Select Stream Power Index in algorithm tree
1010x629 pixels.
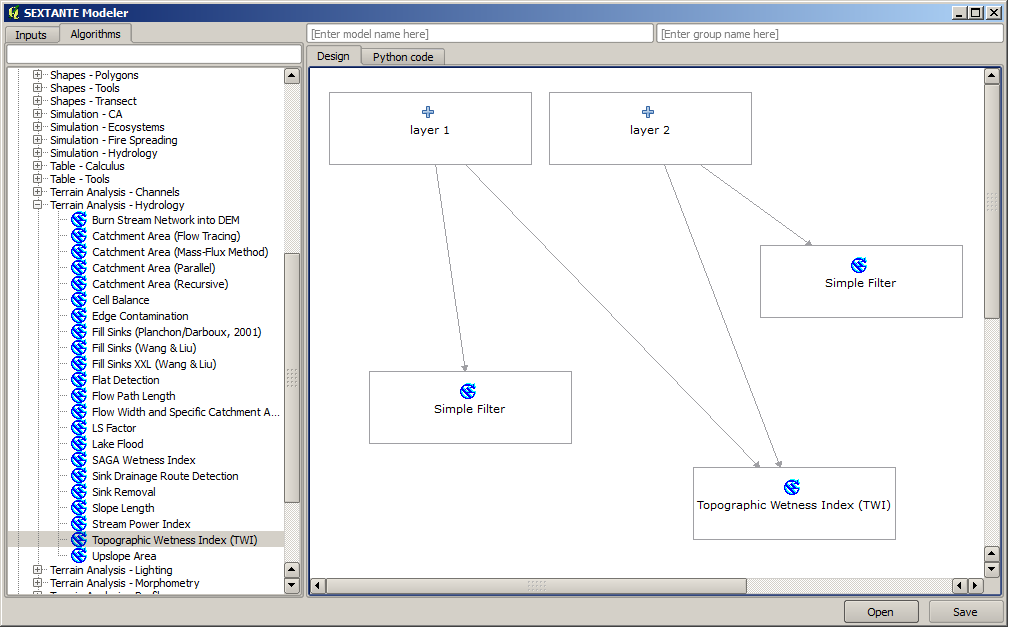click(141, 524)
